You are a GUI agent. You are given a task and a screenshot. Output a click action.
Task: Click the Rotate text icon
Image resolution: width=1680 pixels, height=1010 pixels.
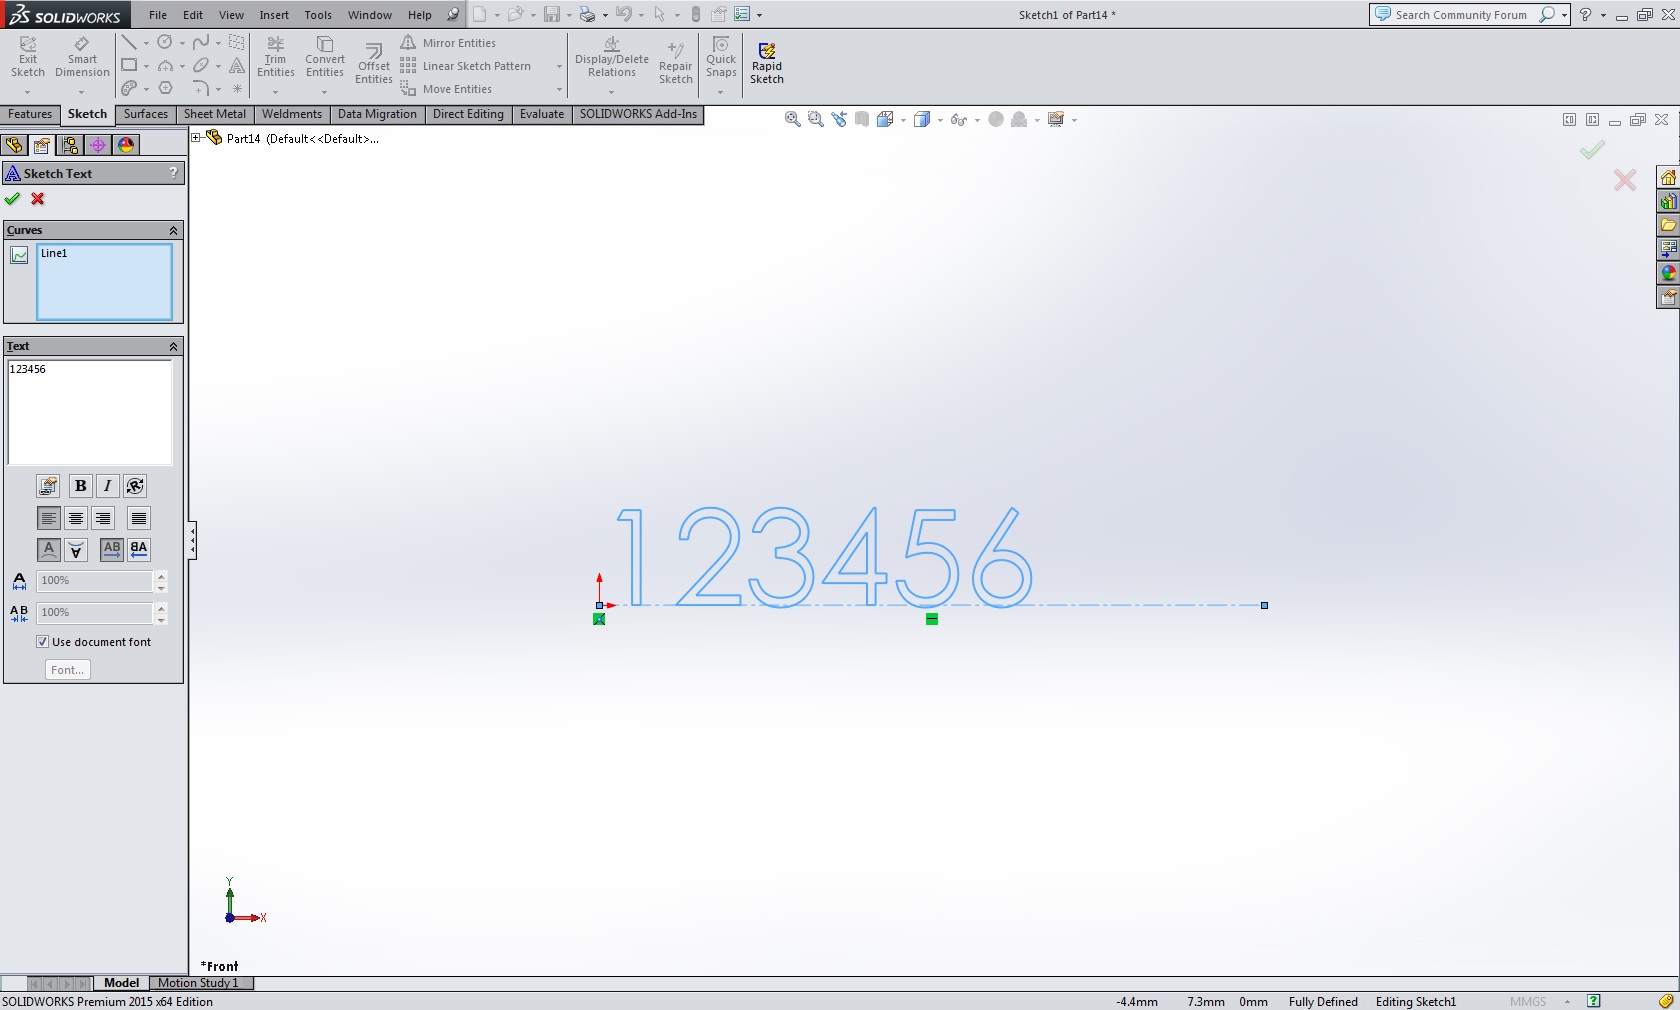click(135, 486)
